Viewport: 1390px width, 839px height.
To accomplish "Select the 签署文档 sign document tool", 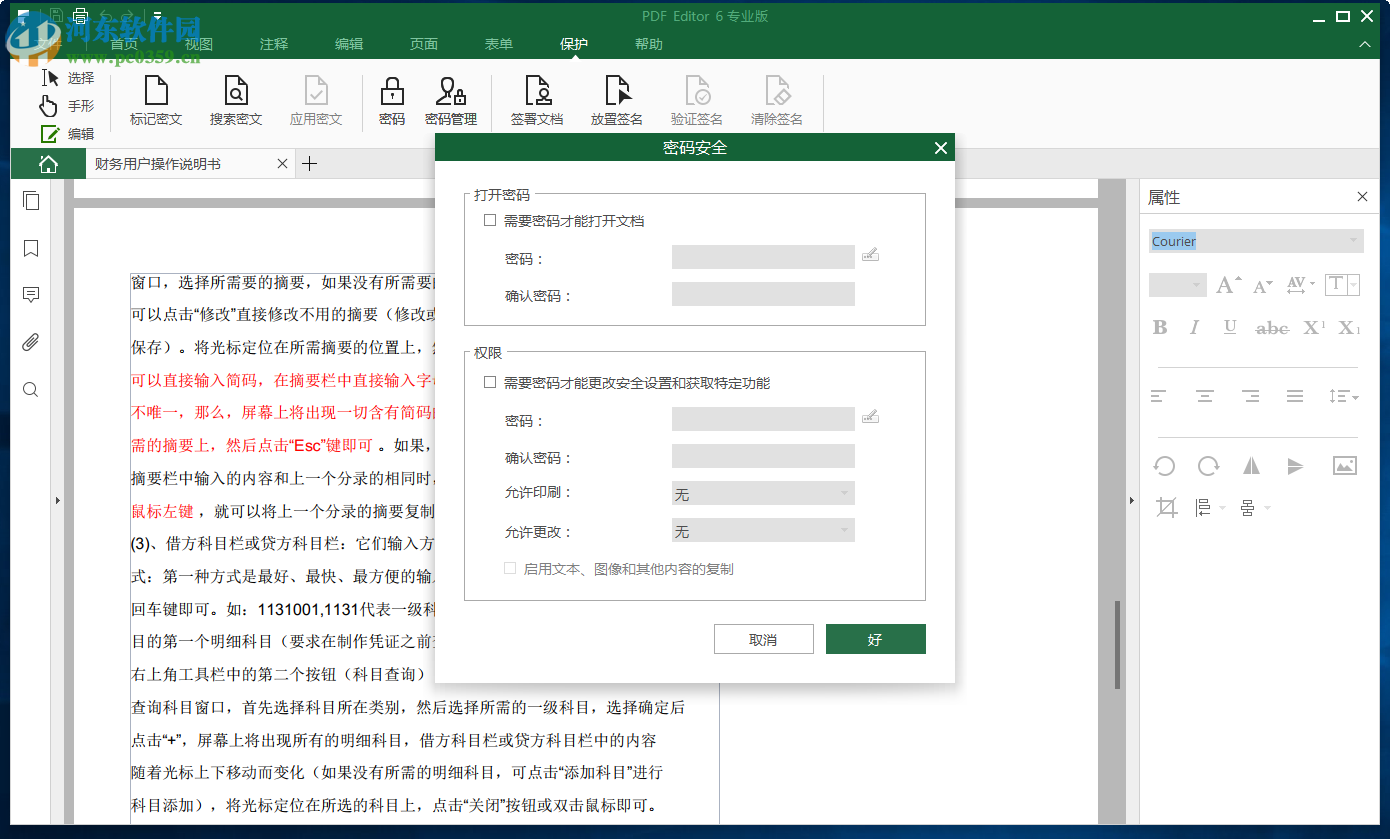I will (538, 100).
